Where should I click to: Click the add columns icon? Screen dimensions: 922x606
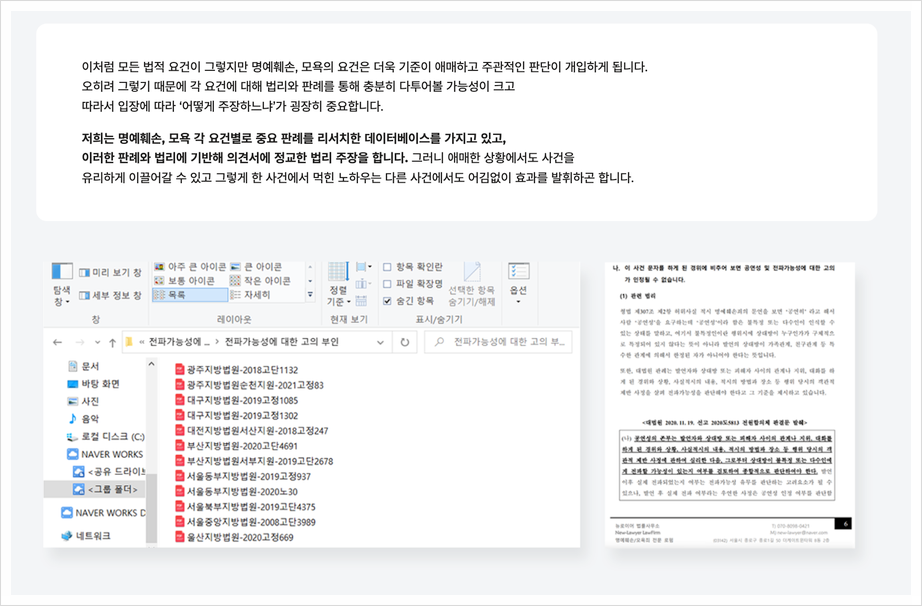(x=363, y=284)
